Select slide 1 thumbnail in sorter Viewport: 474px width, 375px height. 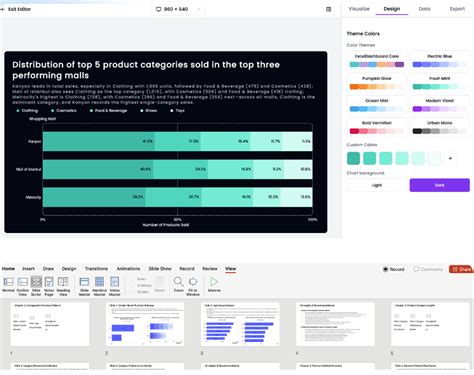click(x=50, y=324)
